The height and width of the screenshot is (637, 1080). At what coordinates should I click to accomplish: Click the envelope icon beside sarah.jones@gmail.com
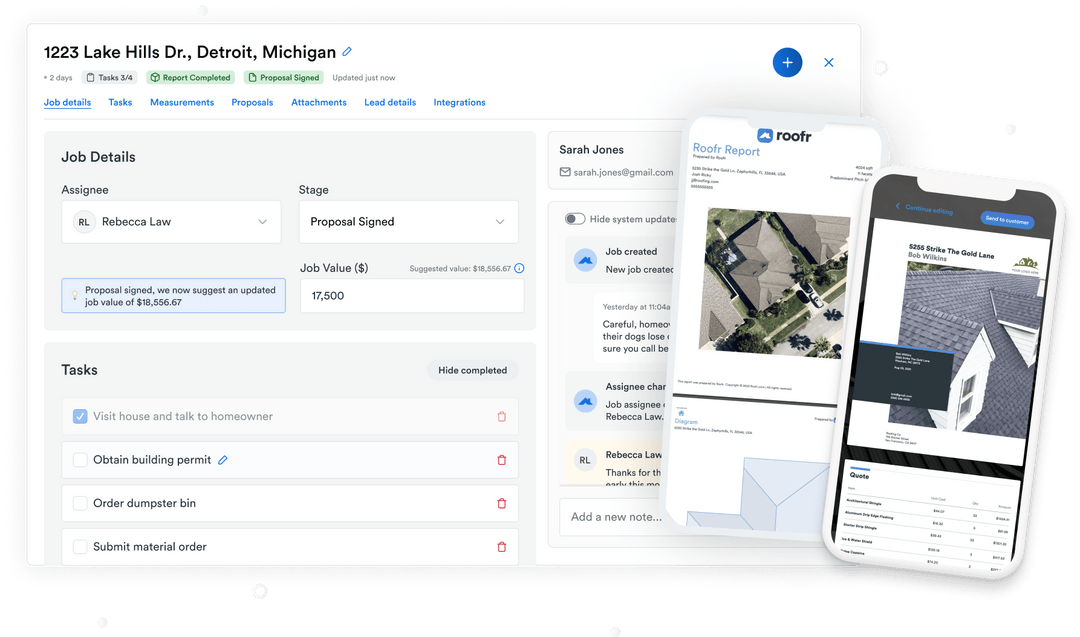click(x=565, y=171)
